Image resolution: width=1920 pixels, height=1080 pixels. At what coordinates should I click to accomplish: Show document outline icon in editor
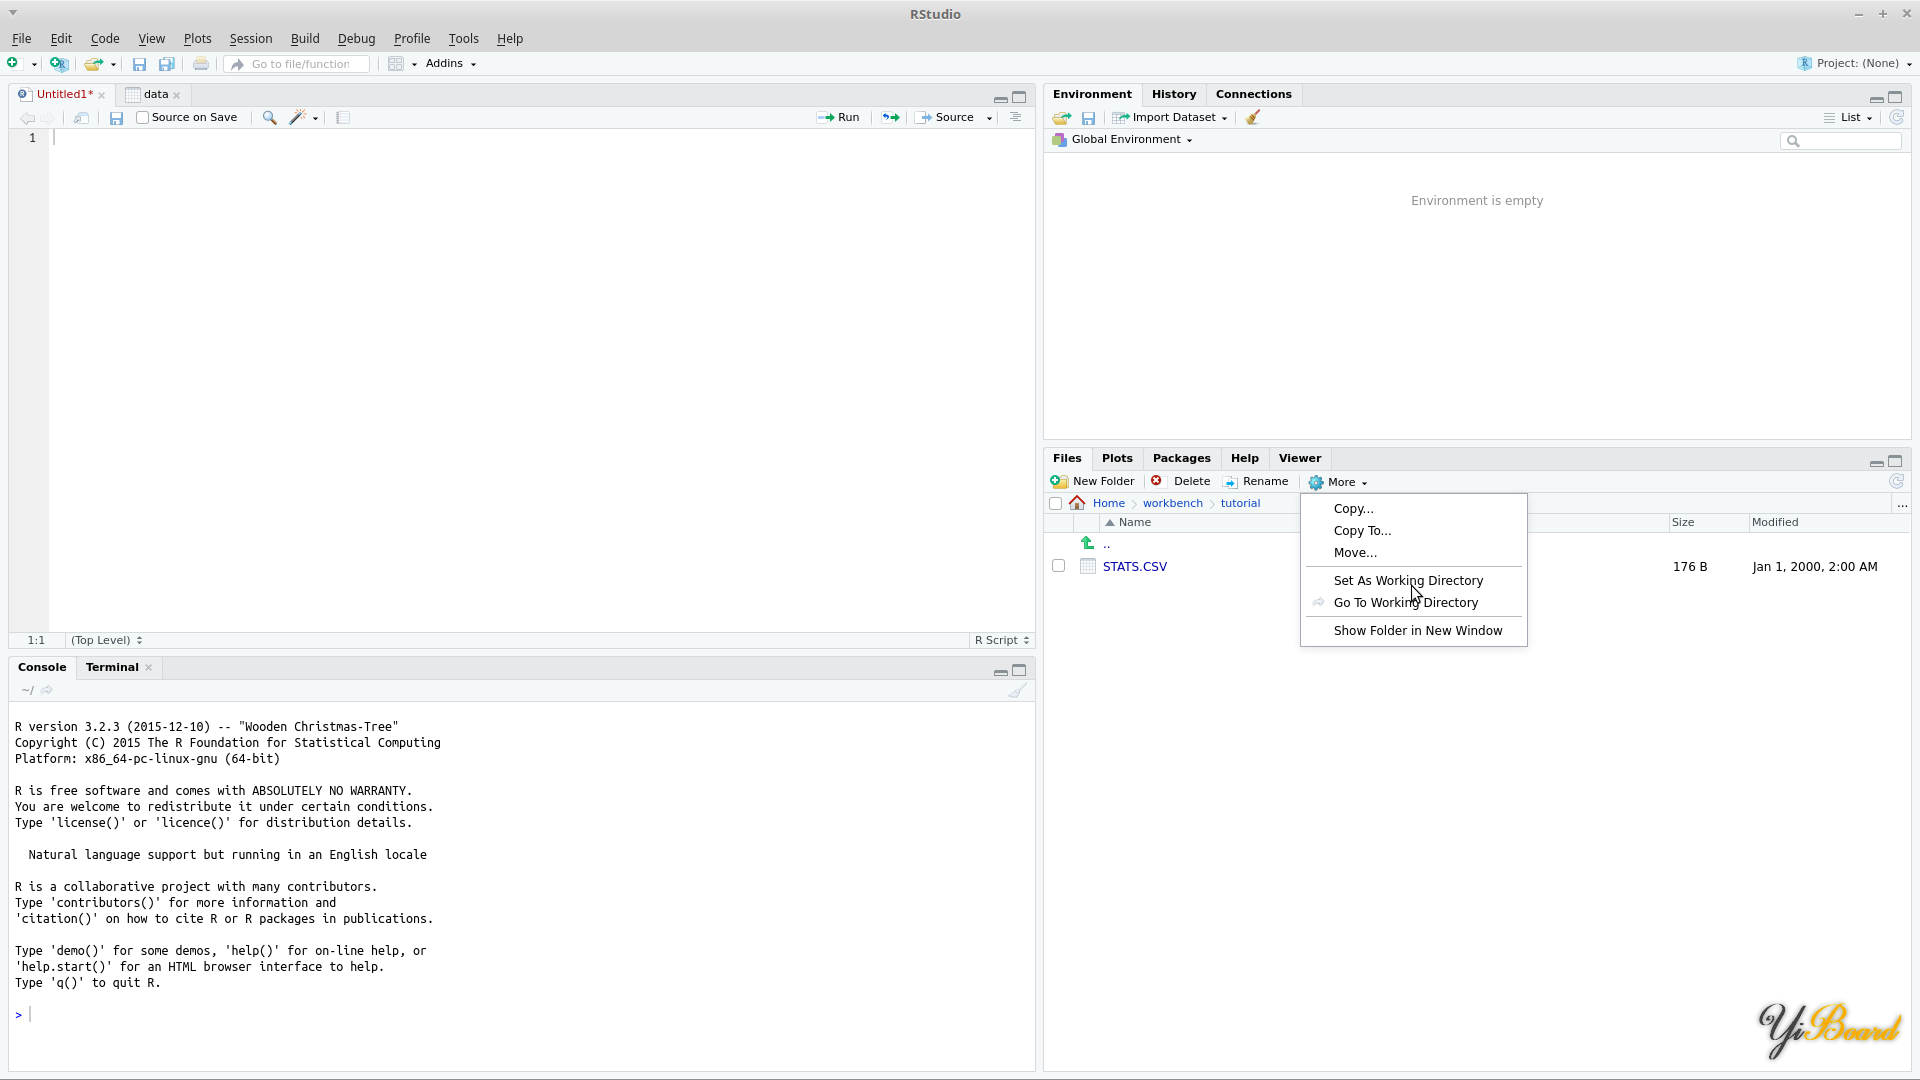point(1015,117)
